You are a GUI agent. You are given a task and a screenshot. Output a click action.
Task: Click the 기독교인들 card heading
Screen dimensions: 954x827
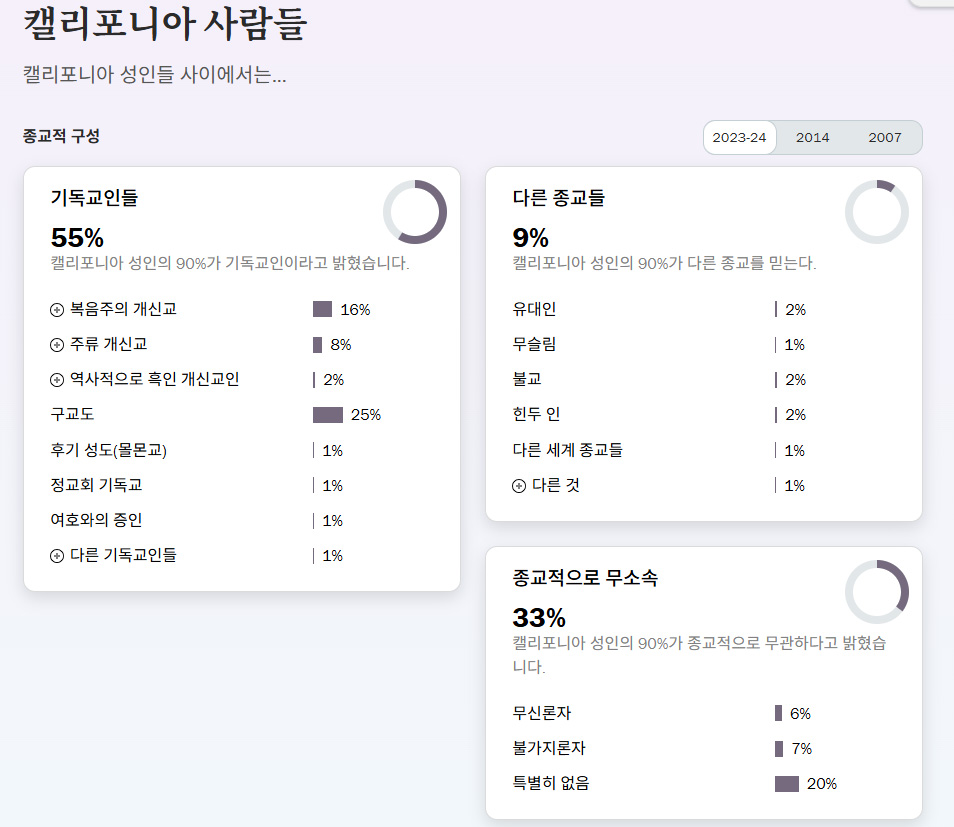tap(94, 198)
